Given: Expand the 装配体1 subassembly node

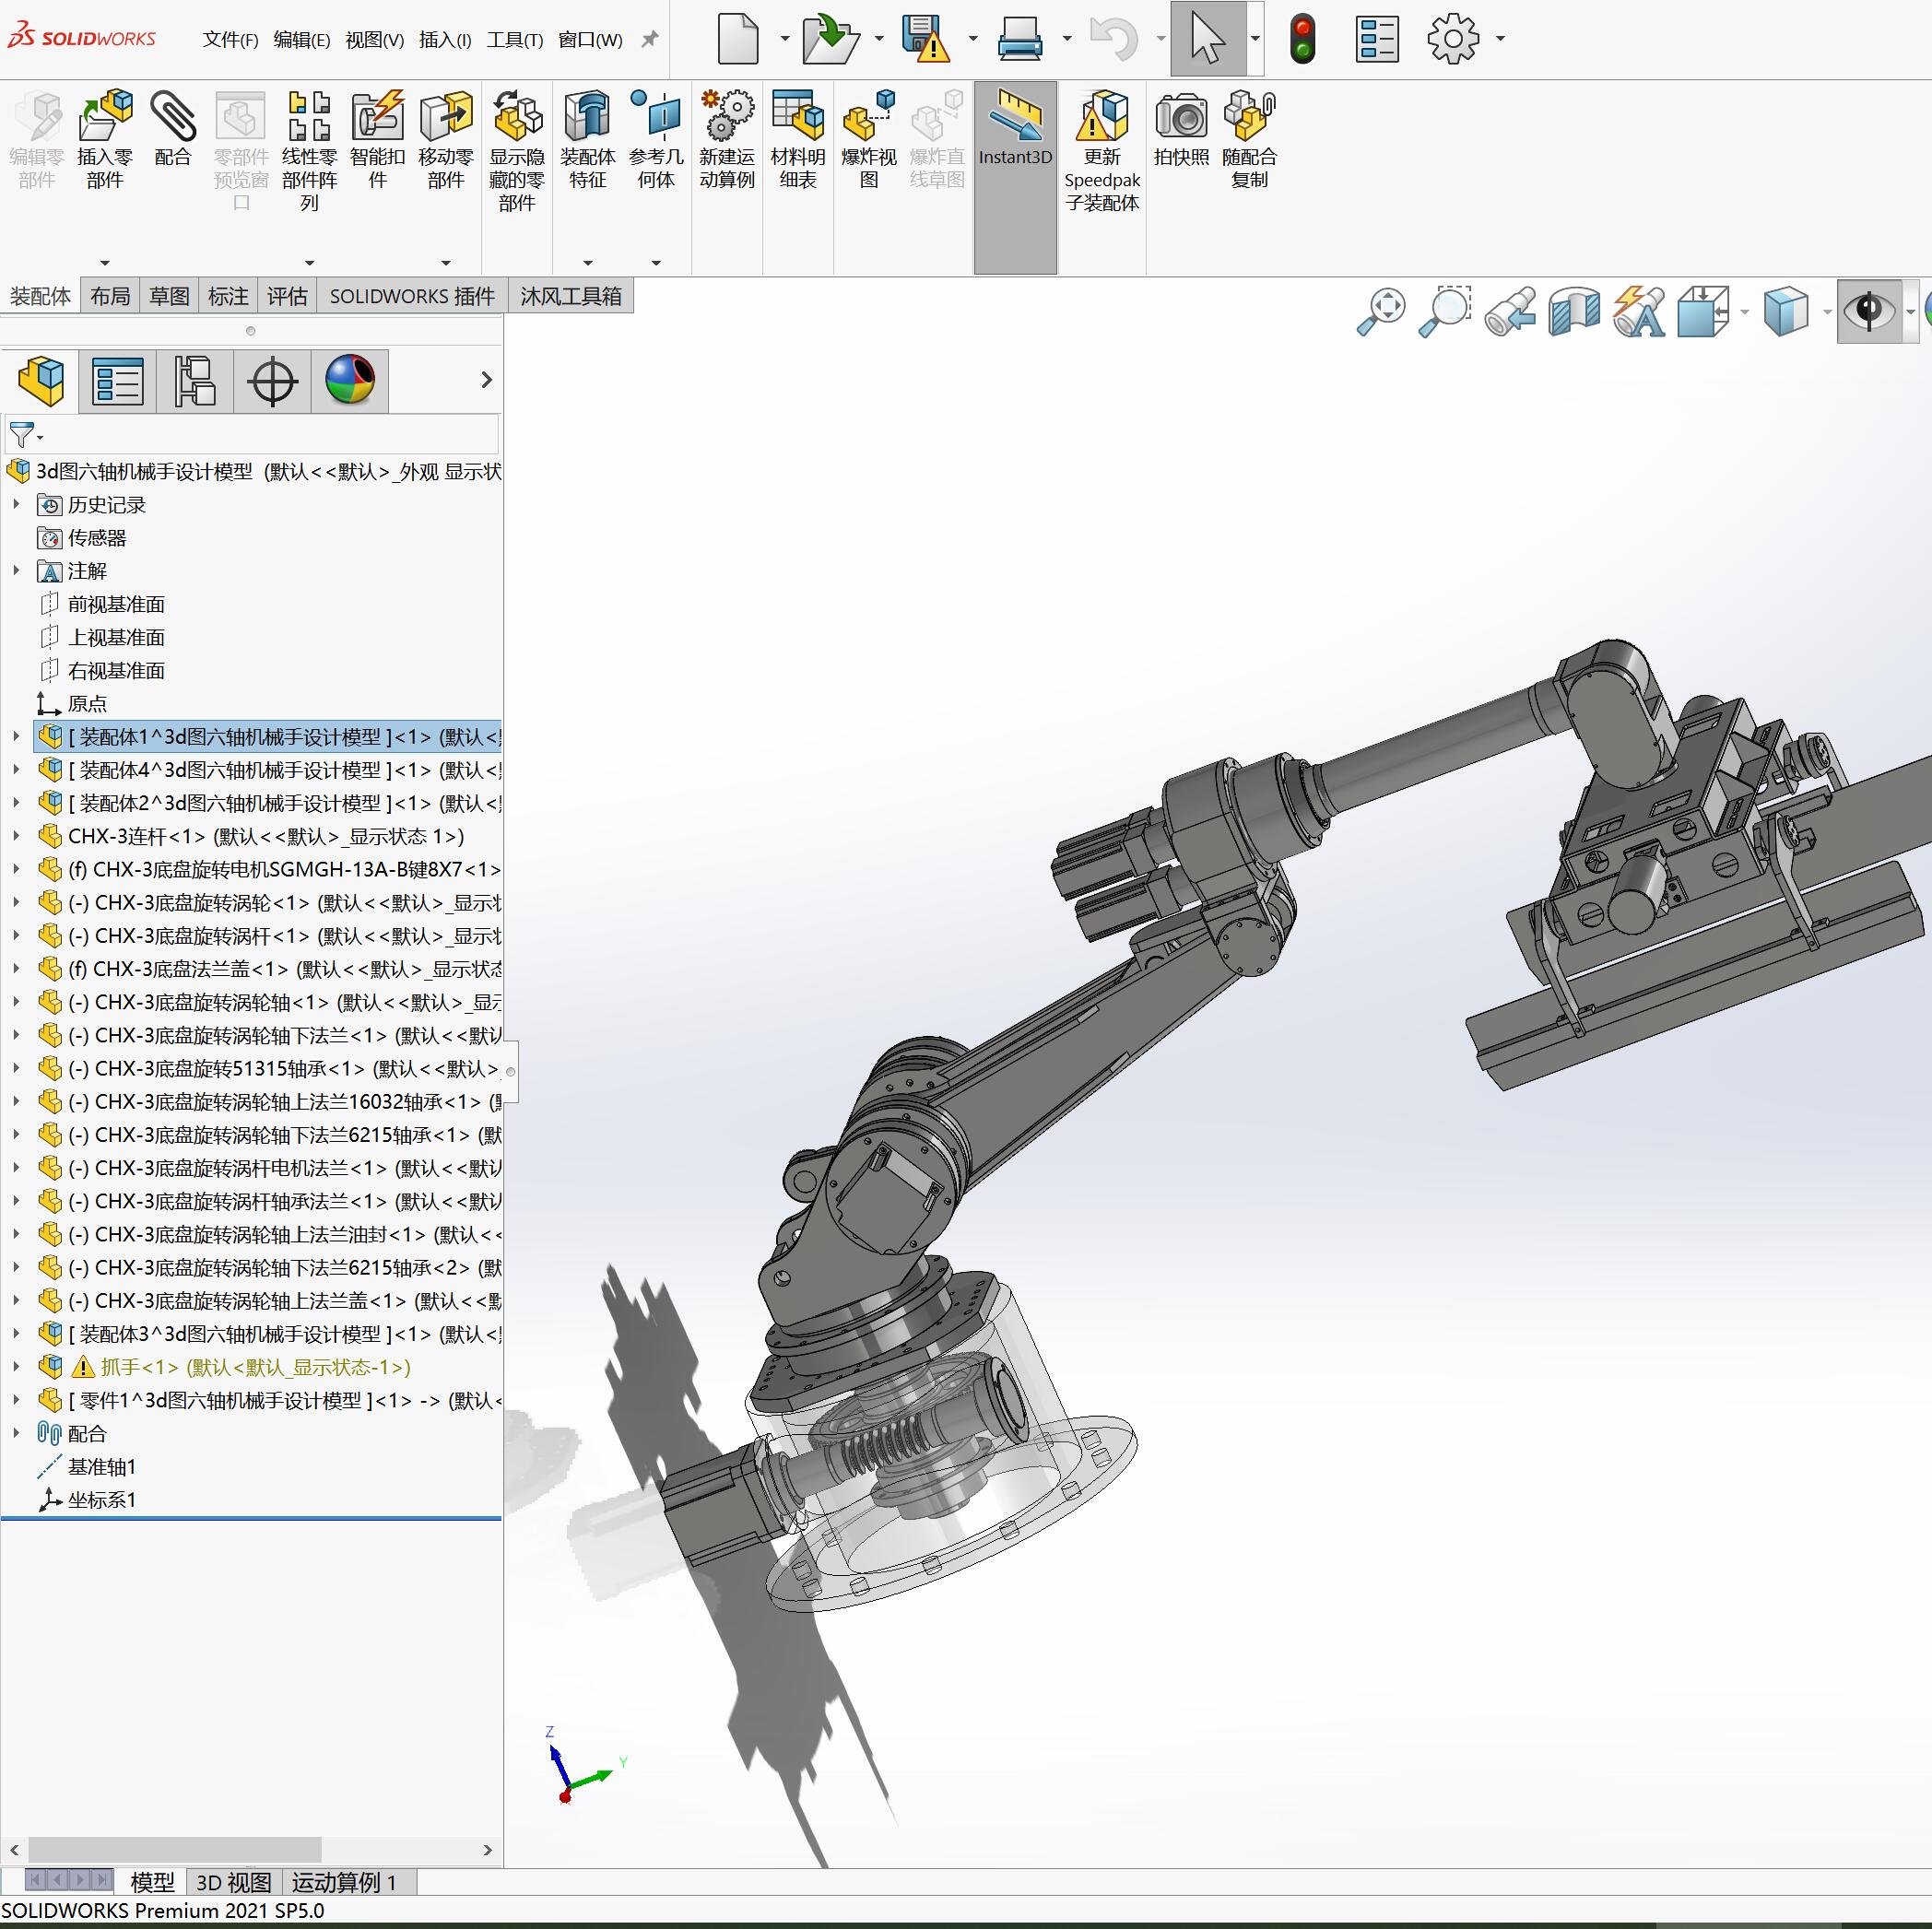Looking at the screenshot, I should [x=16, y=736].
